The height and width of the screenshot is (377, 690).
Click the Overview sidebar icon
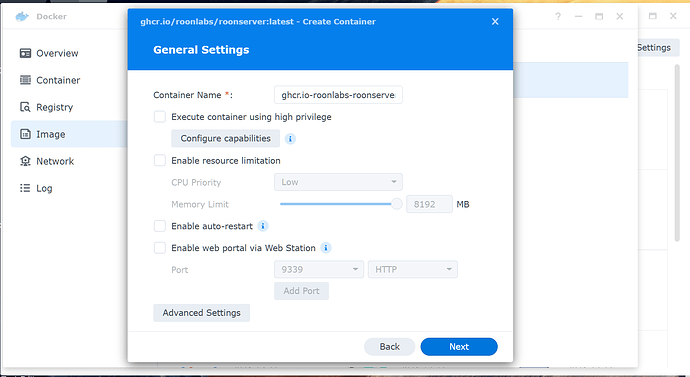tap(25, 53)
